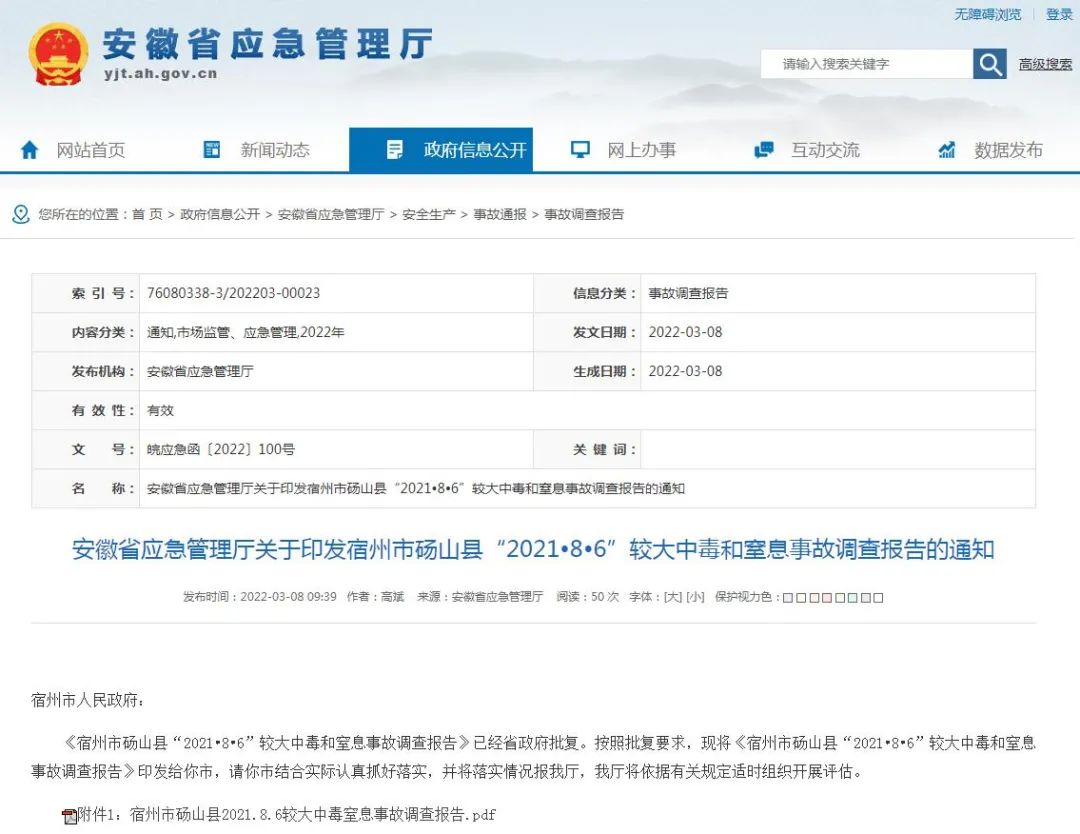Click the 阅读：50 次 read count

click(x=588, y=597)
